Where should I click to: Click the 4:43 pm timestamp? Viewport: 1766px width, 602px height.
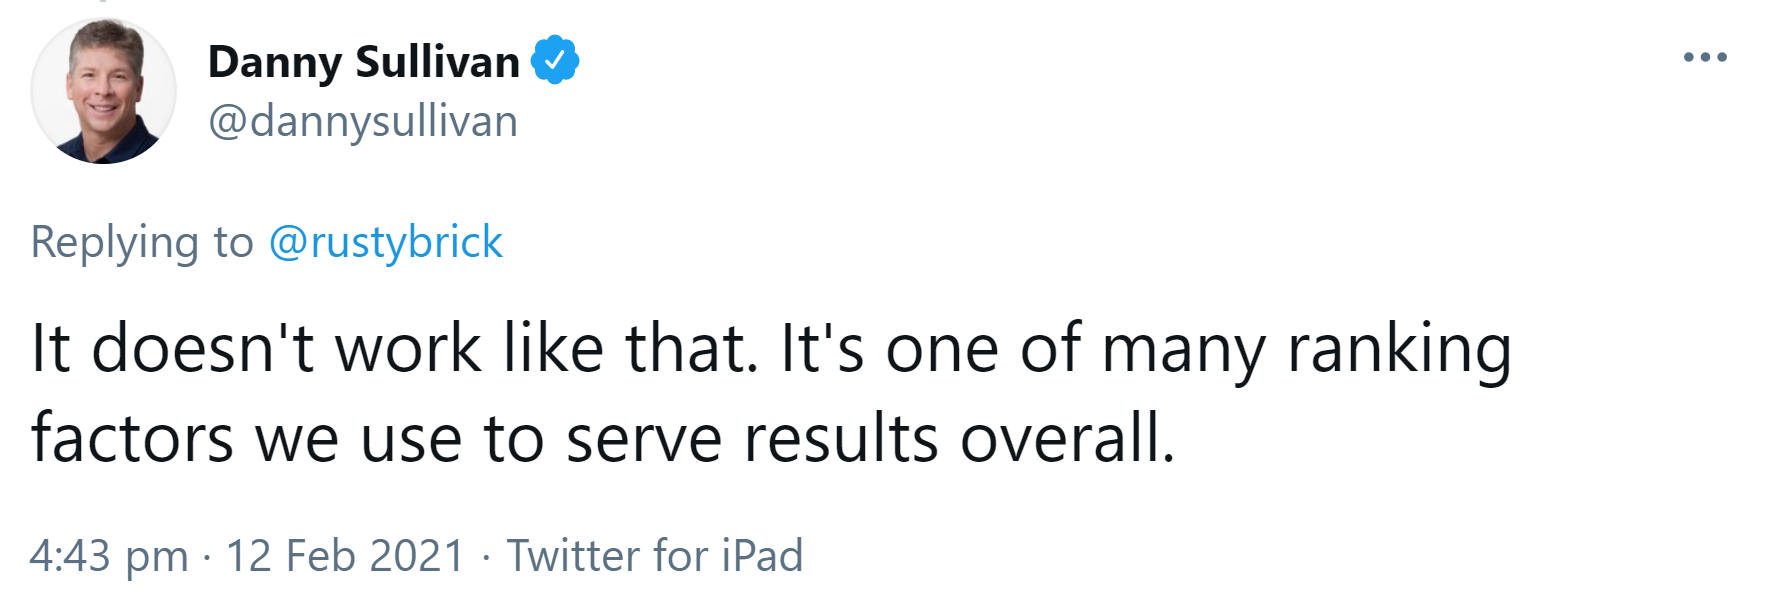(x=109, y=556)
